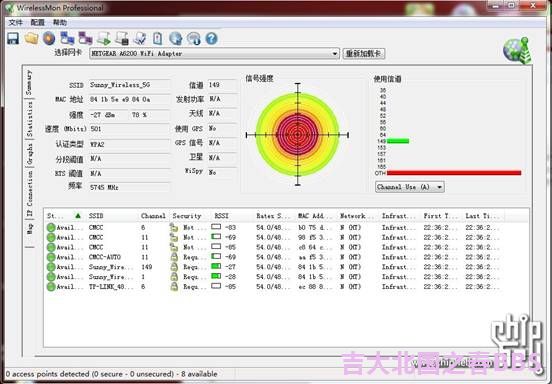Switch to the Statistics side tab
552x384 pixels.
click(30, 119)
